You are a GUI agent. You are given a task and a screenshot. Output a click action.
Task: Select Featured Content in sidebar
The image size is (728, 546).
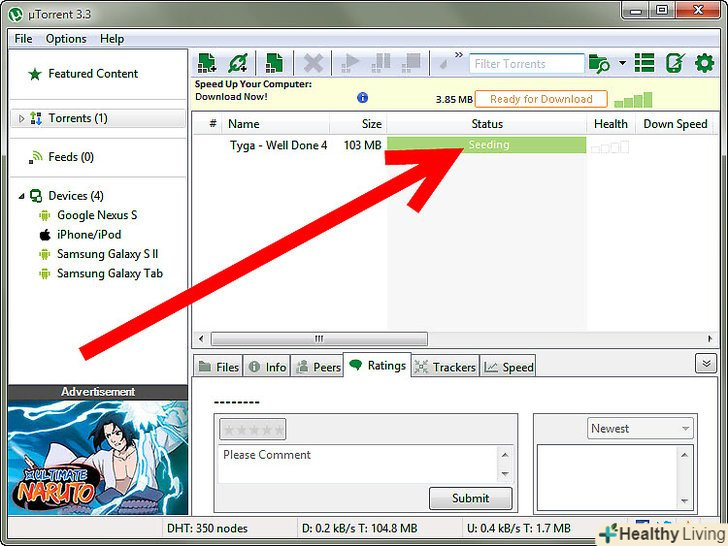(93, 74)
